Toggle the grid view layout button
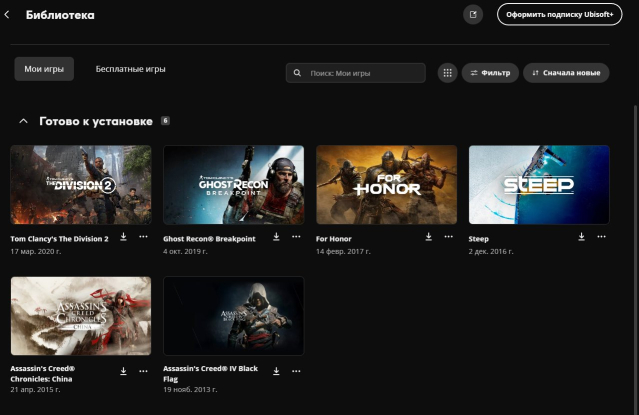The width and height of the screenshot is (639, 415). pyautogui.click(x=447, y=73)
